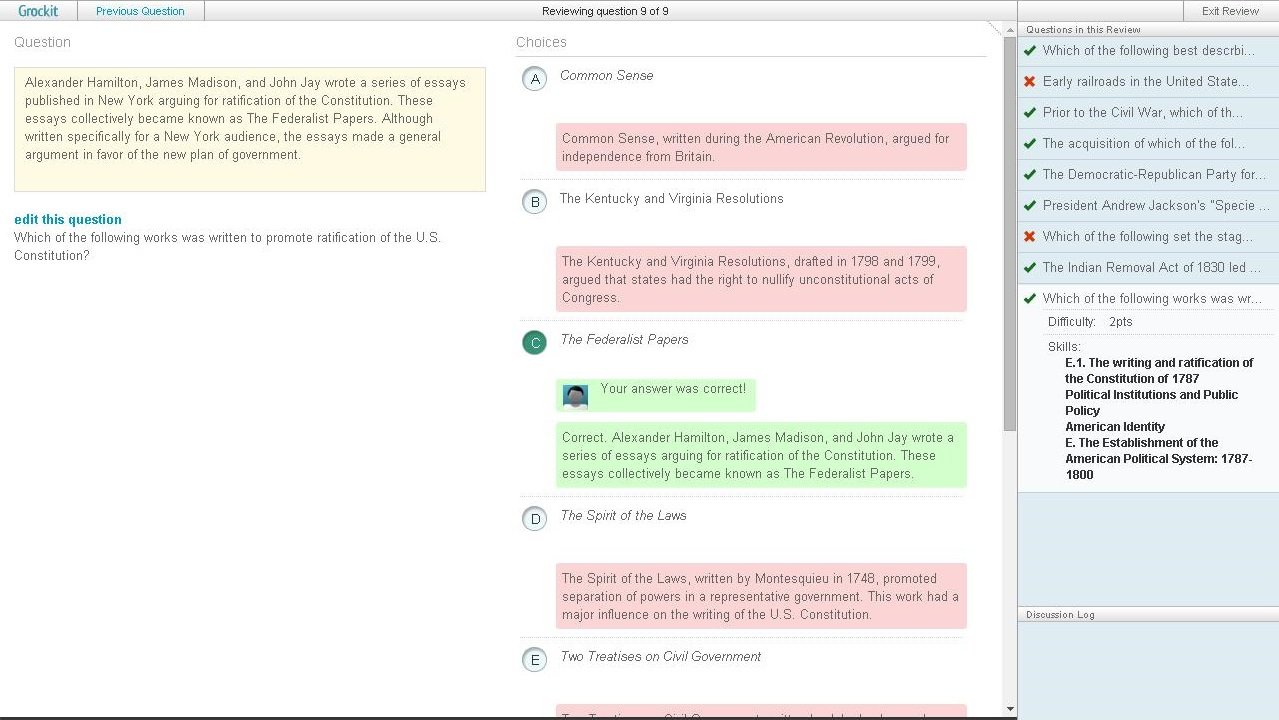1279x720 pixels.
Task: Open the first review question 'Which of the following best describes'
Action: pyautogui.click(x=1148, y=50)
